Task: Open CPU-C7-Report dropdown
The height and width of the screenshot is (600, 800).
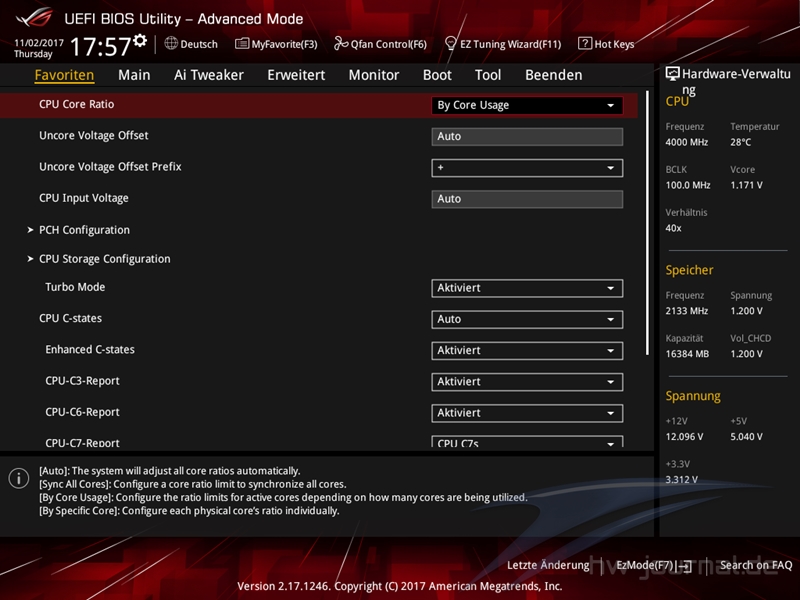Action: 527,442
